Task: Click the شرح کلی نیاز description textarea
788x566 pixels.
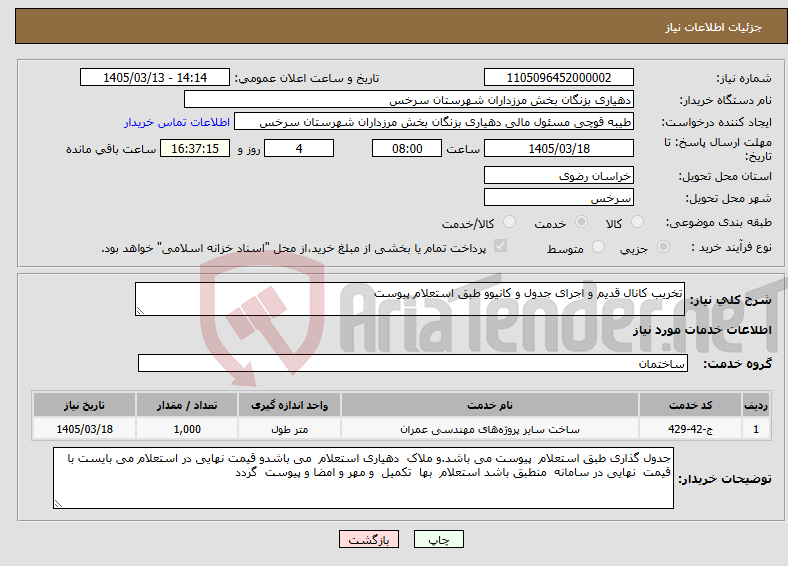Action: tap(410, 299)
